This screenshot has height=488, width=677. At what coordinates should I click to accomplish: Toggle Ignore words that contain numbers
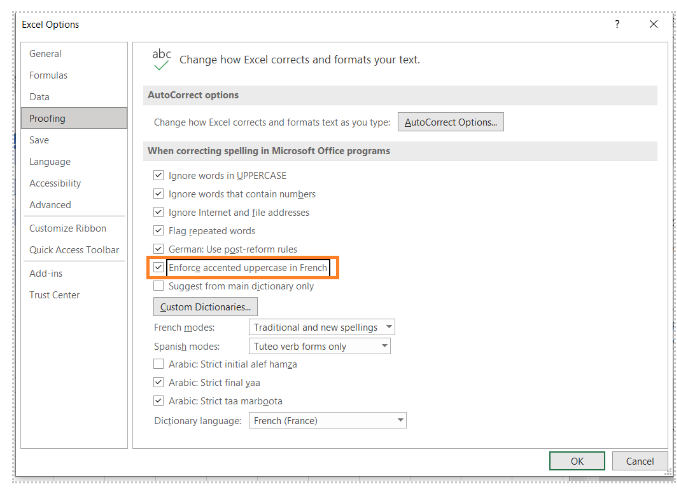[x=158, y=194]
